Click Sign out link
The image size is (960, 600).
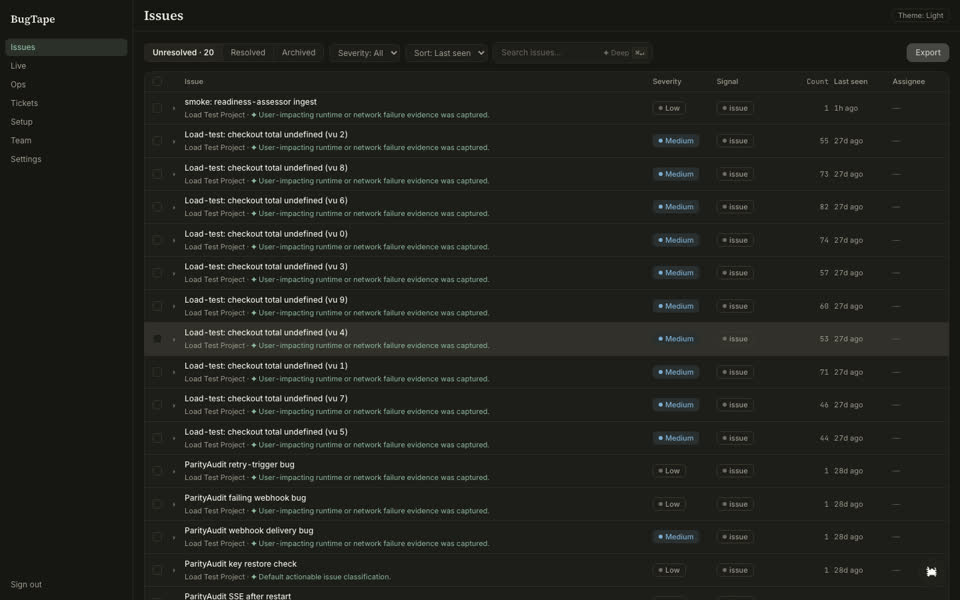click(26, 585)
